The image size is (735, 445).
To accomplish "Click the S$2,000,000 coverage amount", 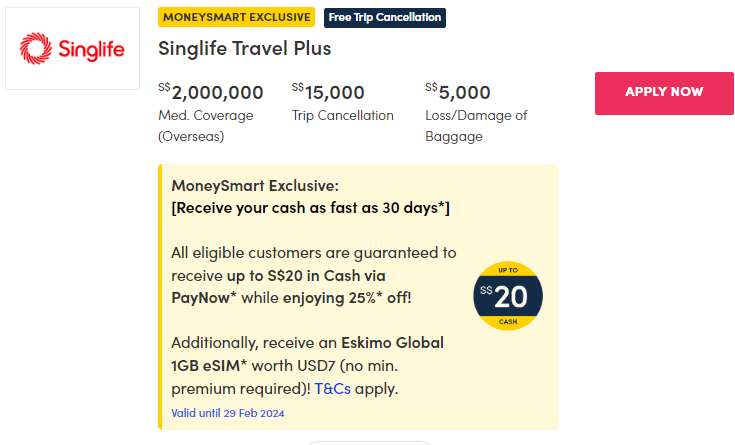I will (x=211, y=93).
